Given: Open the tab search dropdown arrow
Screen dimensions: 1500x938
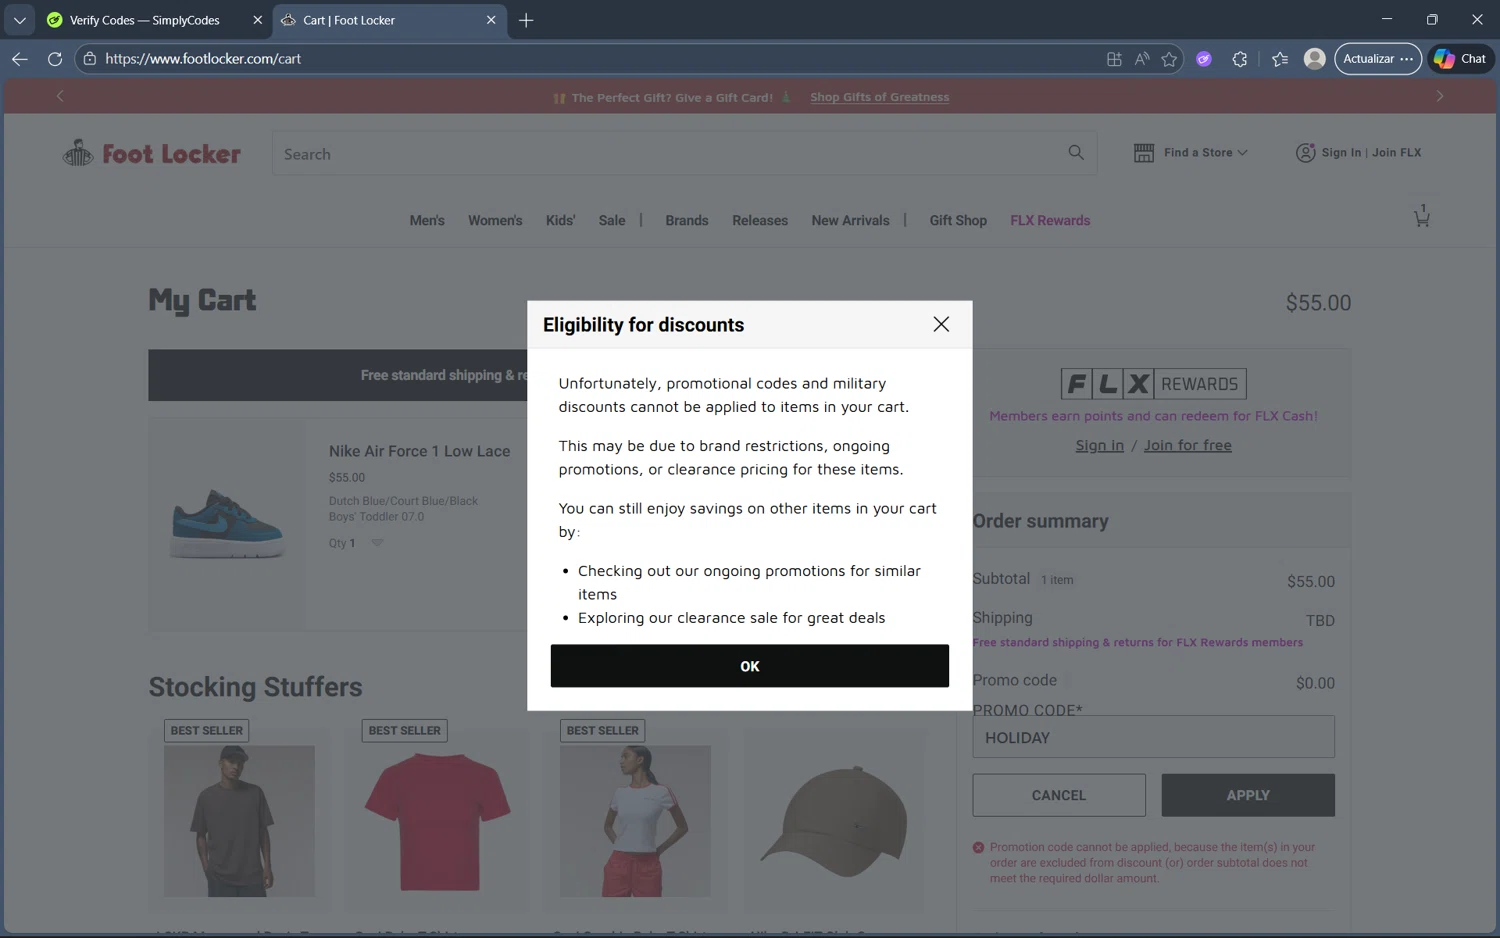Looking at the screenshot, I should (x=19, y=20).
